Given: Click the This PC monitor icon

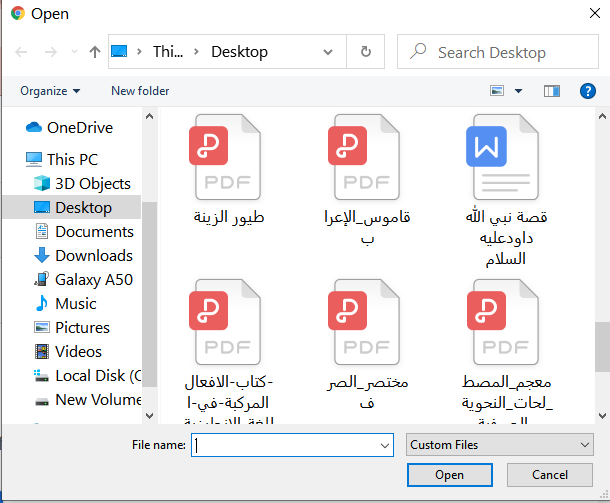Looking at the screenshot, I should coord(34,159).
